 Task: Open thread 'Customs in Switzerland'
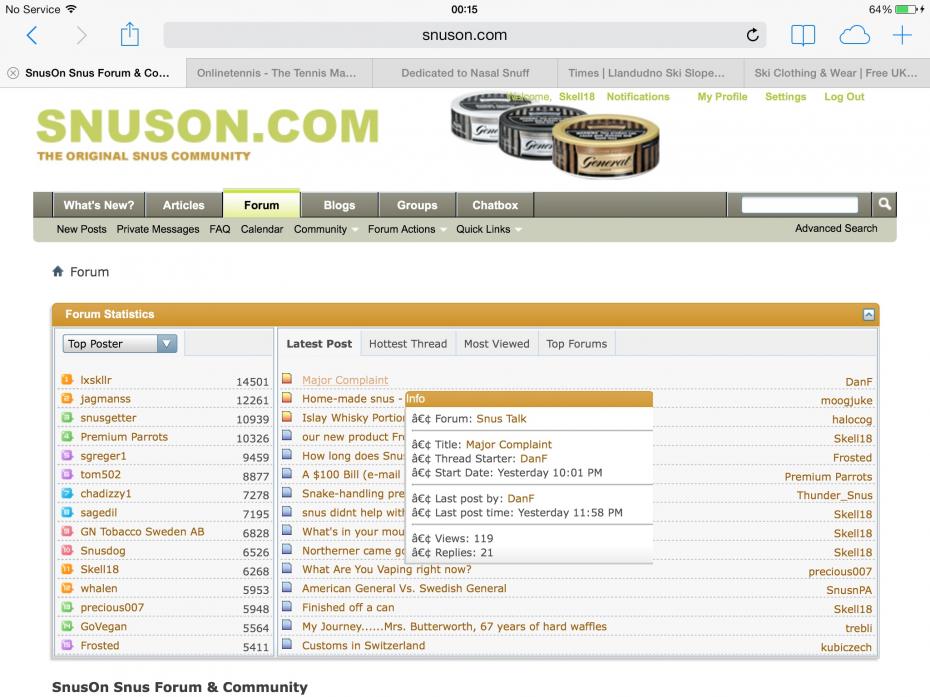[x=363, y=646]
